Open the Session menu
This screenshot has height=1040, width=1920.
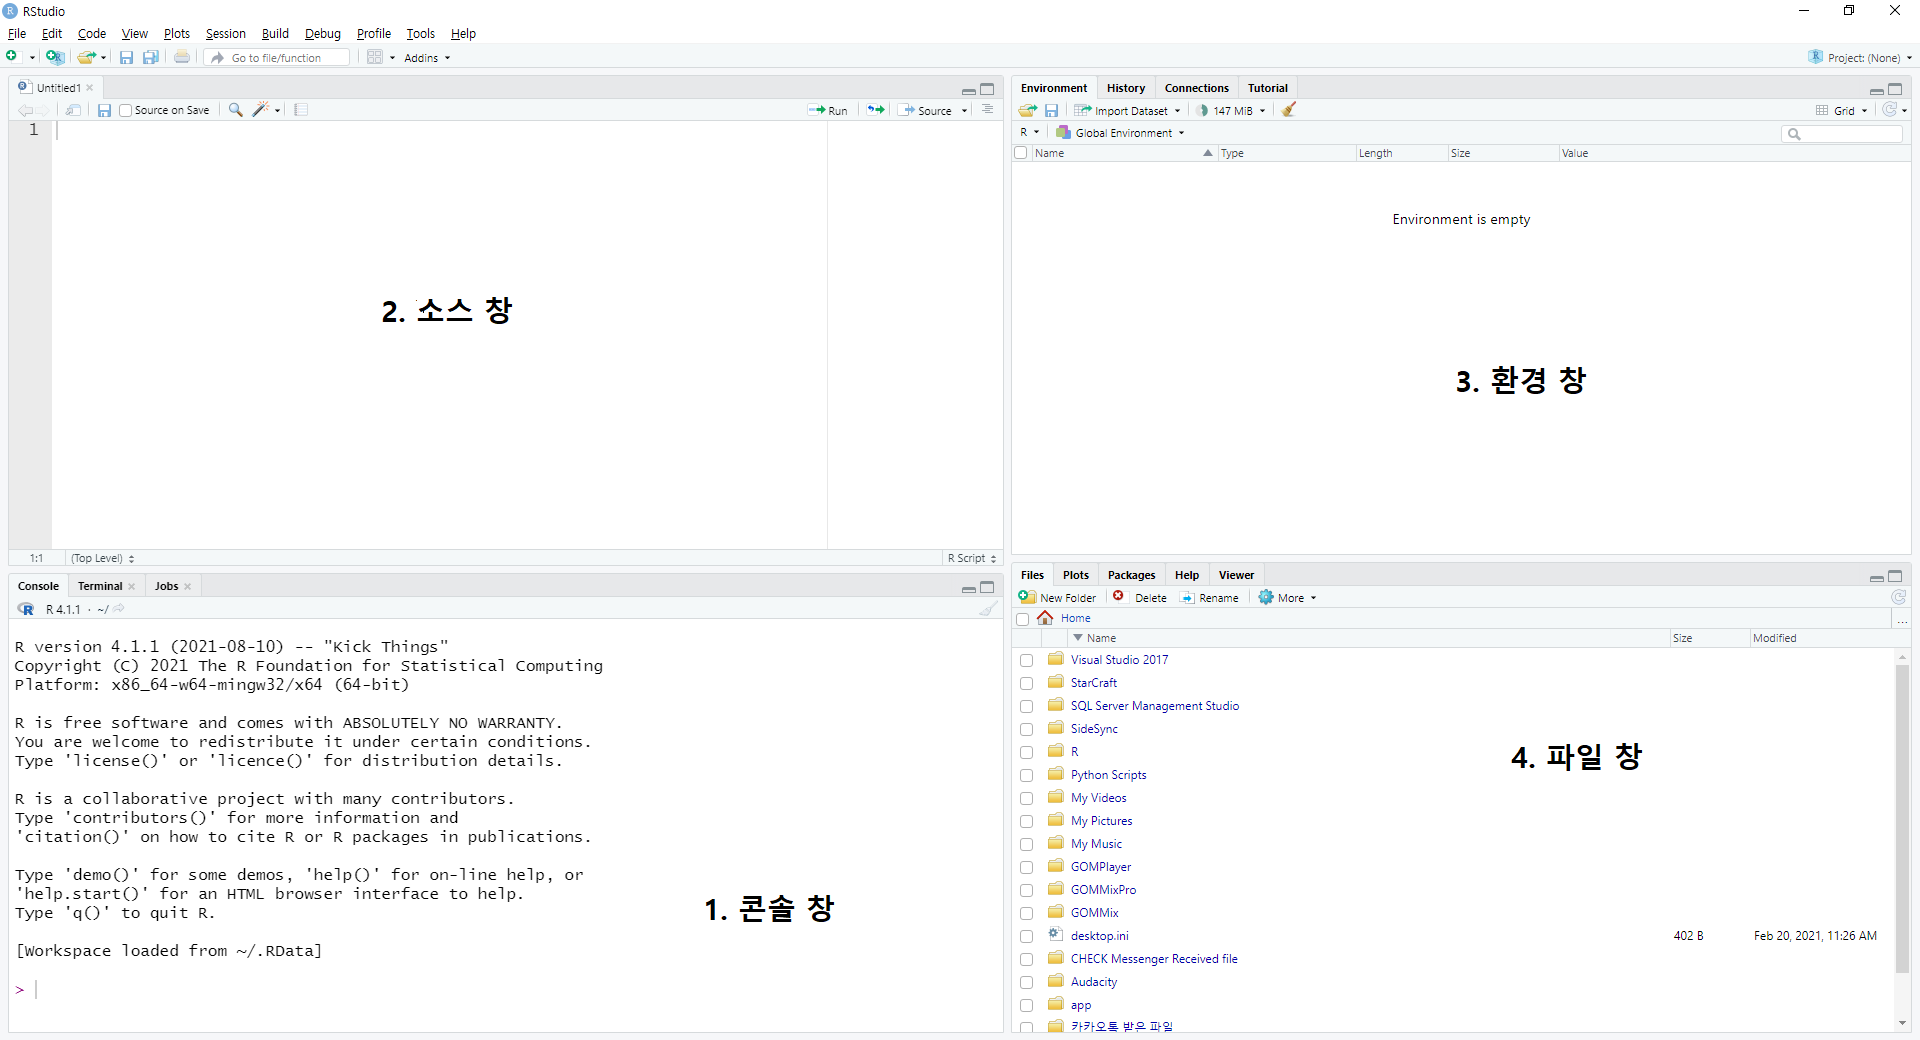tap(225, 33)
